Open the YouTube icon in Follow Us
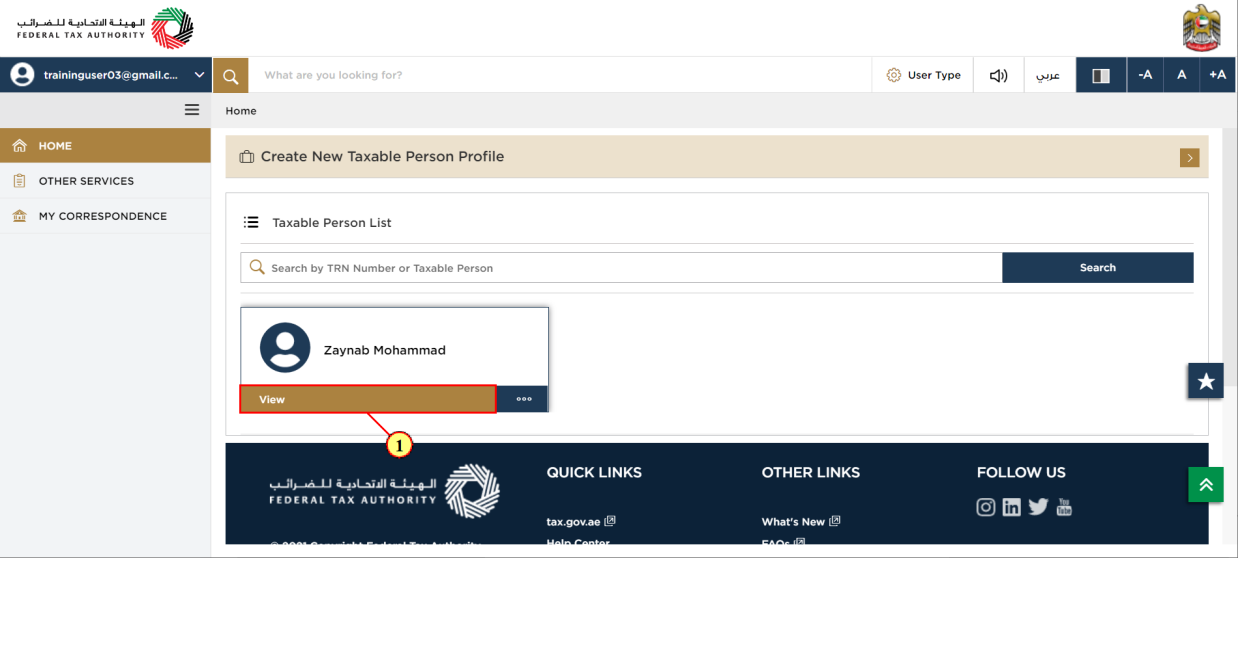The width and height of the screenshot is (1238, 648). coord(1064,507)
